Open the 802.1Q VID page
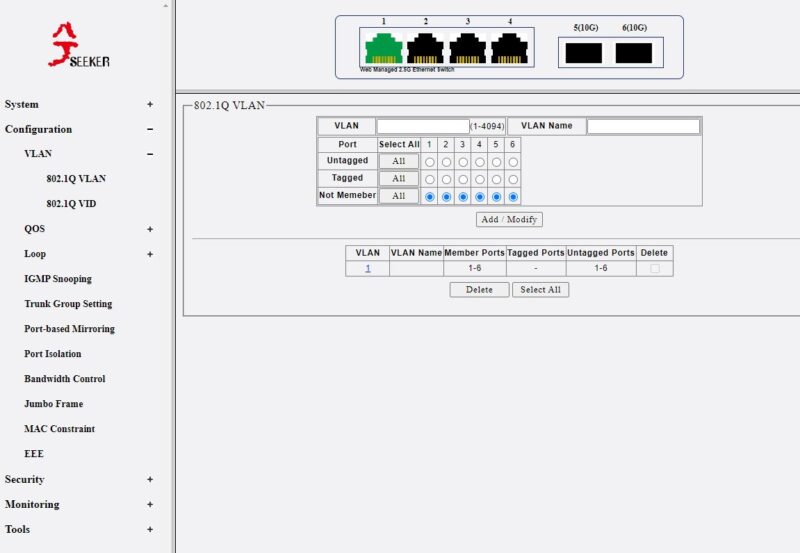The width and height of the screenshot is (800, 553). tap(71, 204)
